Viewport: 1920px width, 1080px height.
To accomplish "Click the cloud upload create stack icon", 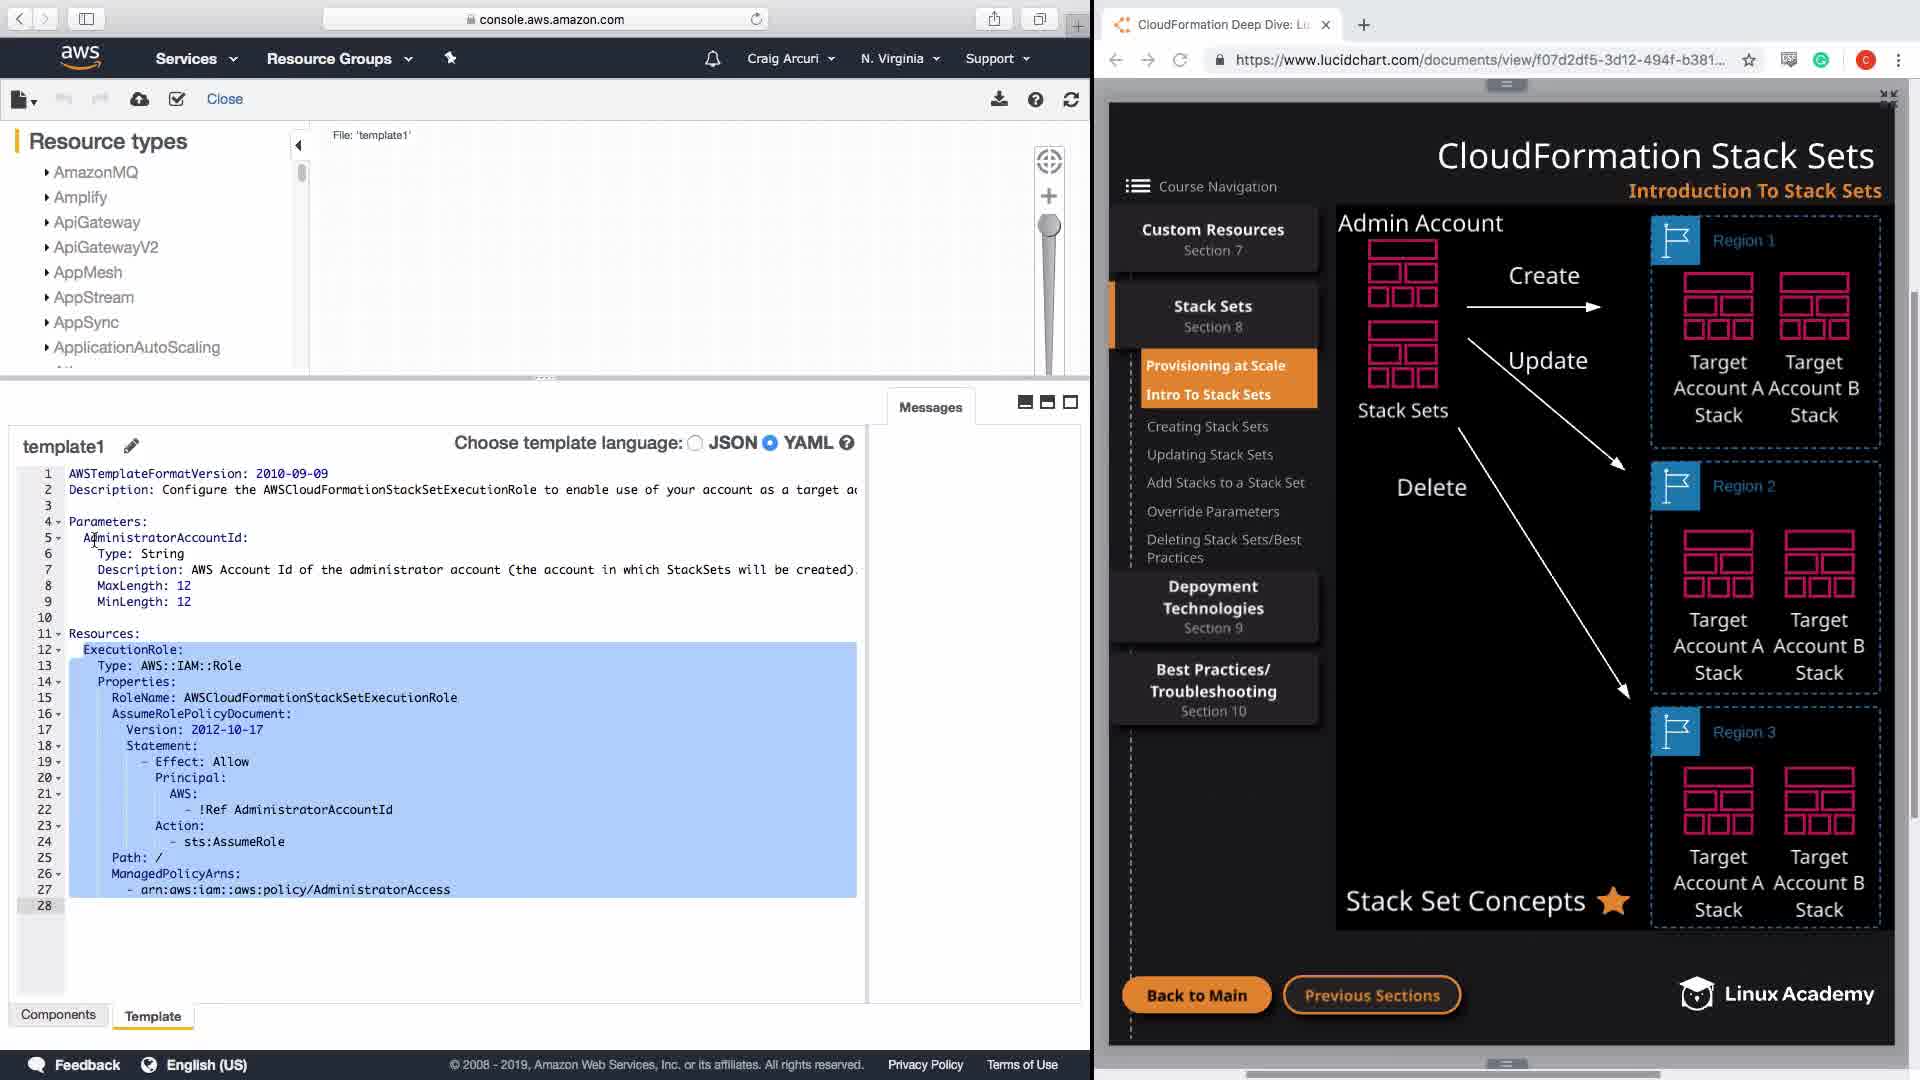I will pos(139,99).
